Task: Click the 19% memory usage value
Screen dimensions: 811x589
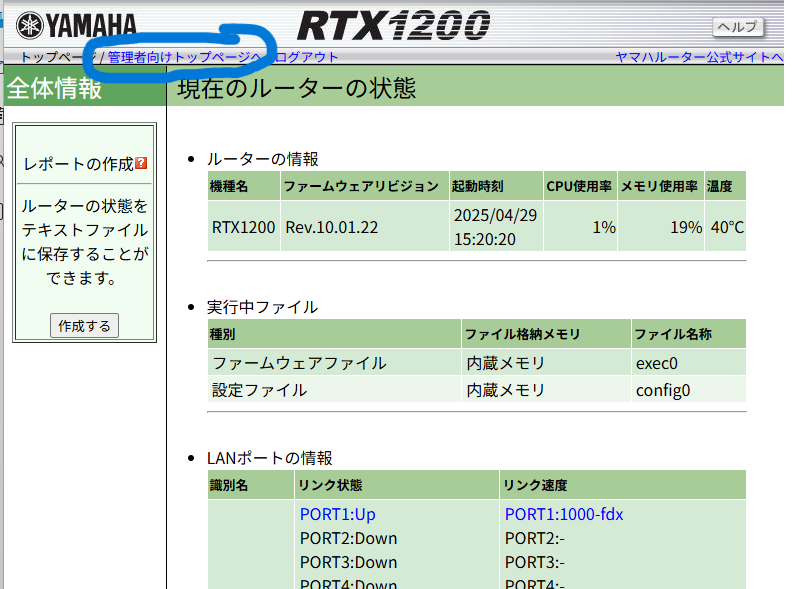Action: point(686,227)
